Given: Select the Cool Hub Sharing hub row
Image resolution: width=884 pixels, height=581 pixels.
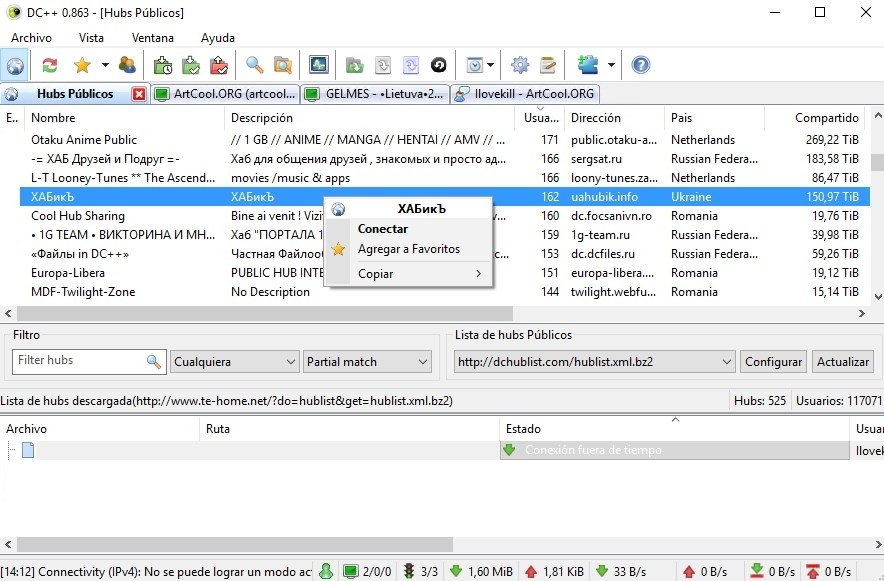Looking at the screenshot, I should click(445, 216).
